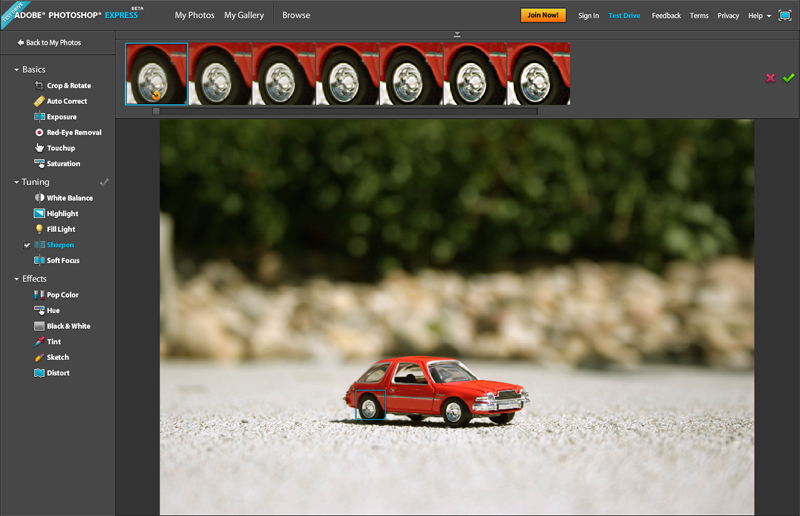Image resolution: width=800 pixels, height=516 pixels.
Task: Cancel changes with the red X
Action: click(x=770, y=77)
